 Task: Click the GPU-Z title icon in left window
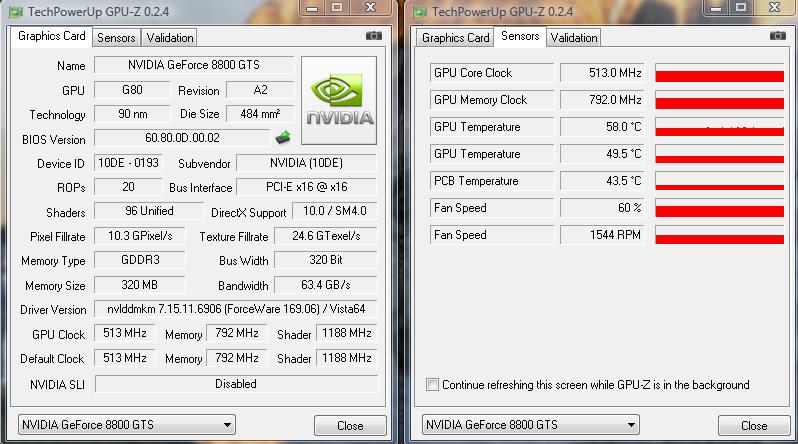click(x=16, y=12)
